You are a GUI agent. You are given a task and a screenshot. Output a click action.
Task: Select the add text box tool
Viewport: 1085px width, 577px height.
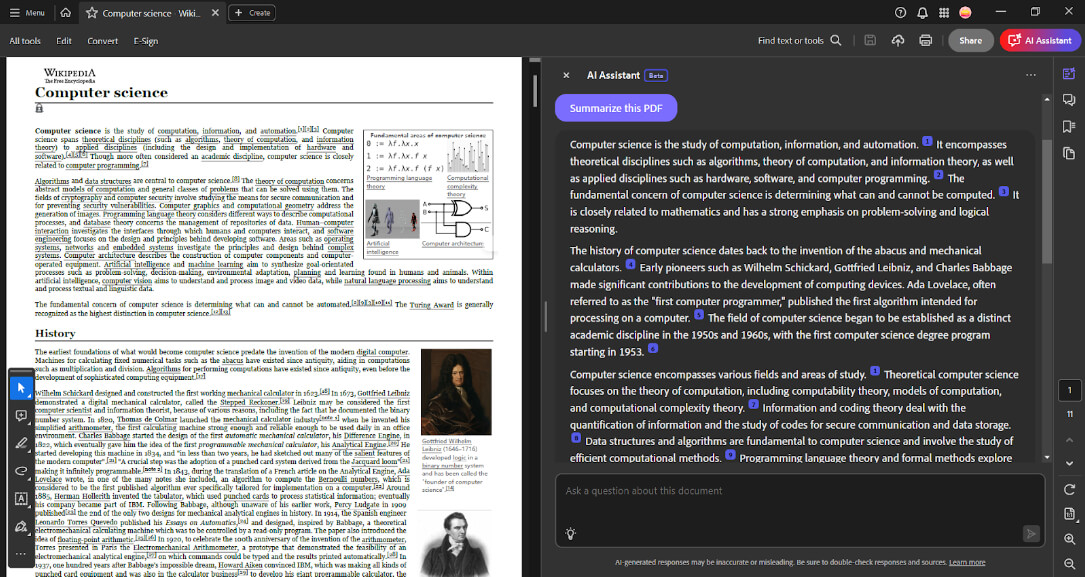(x=21, y=498)
